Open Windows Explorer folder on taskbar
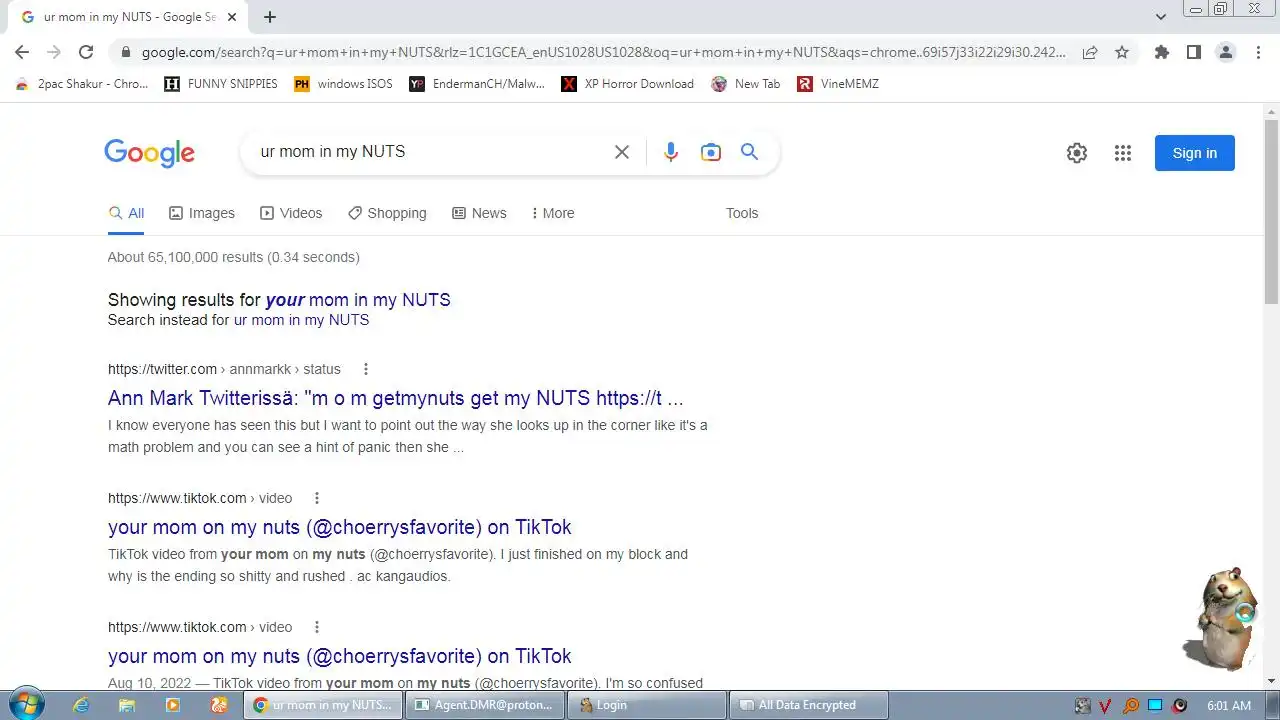Image resolution: width=1280 pixels, height=720 pixels. (x=127, y=705)
